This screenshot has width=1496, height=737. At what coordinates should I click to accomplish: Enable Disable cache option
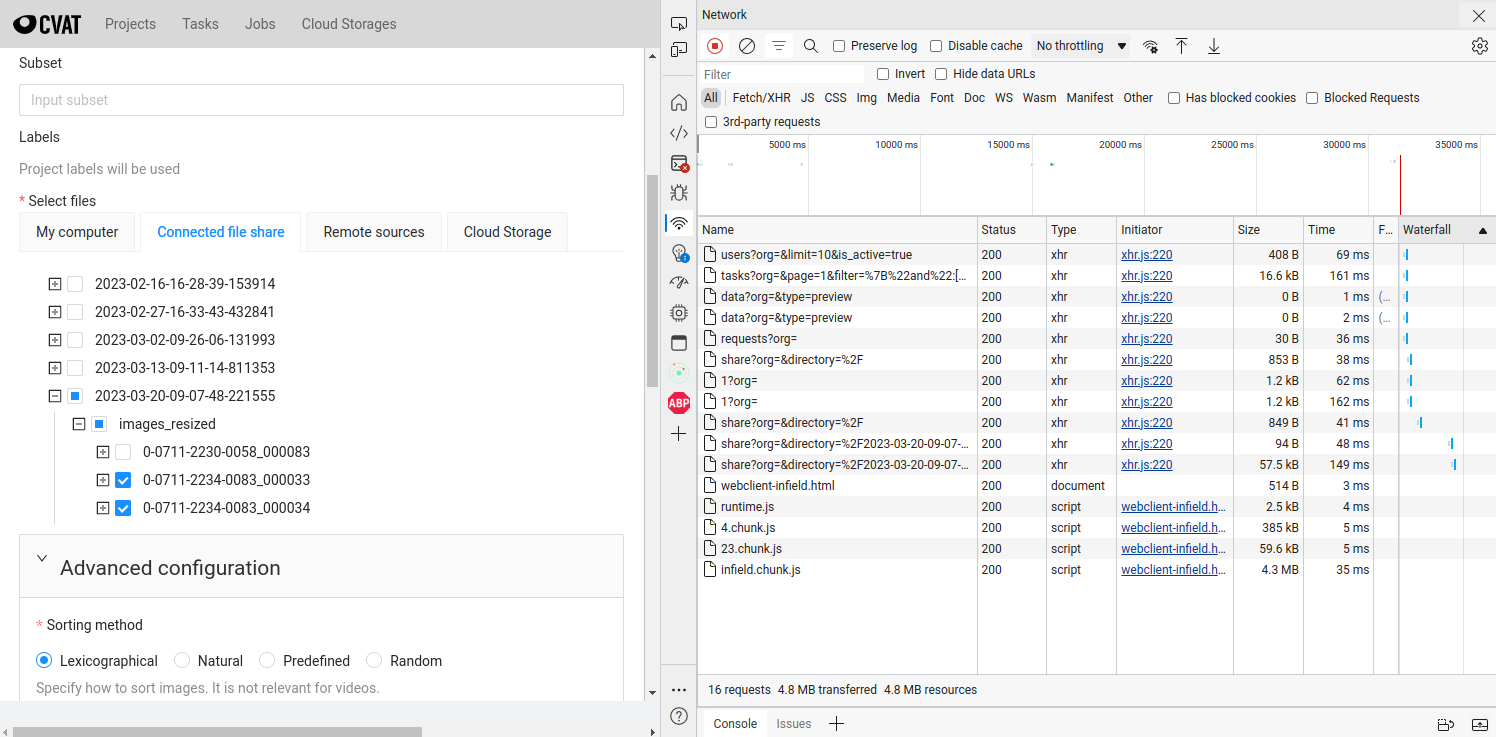[x=935, y=45]
